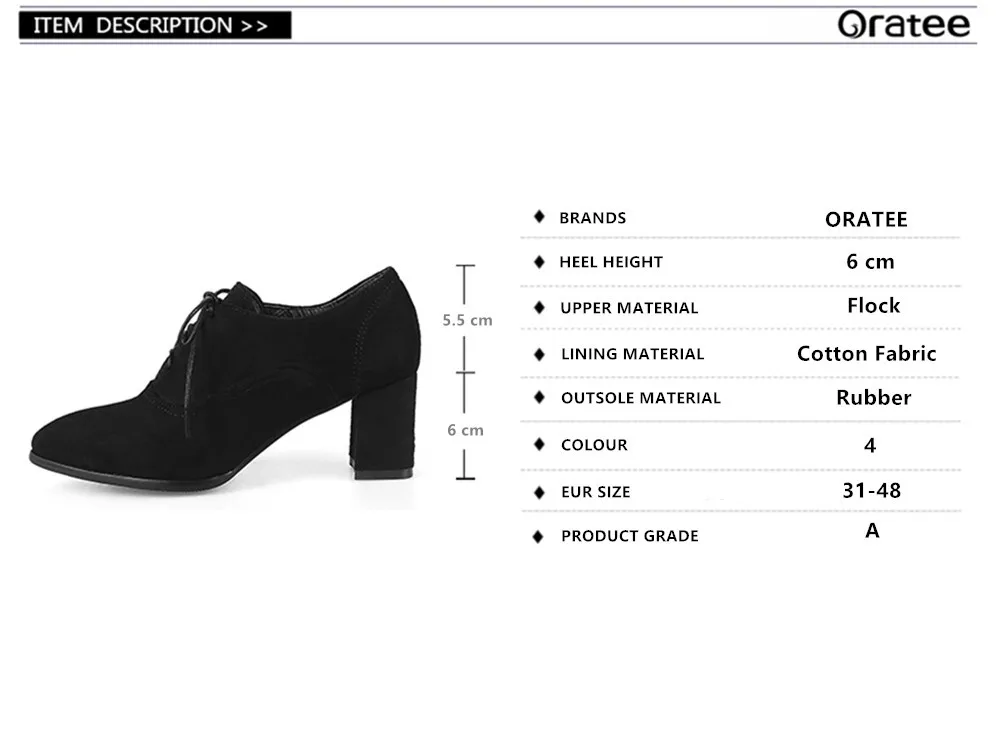
Task: Click the diamond bullet beside EUR SIZE
Action: (x=539, y=492)
